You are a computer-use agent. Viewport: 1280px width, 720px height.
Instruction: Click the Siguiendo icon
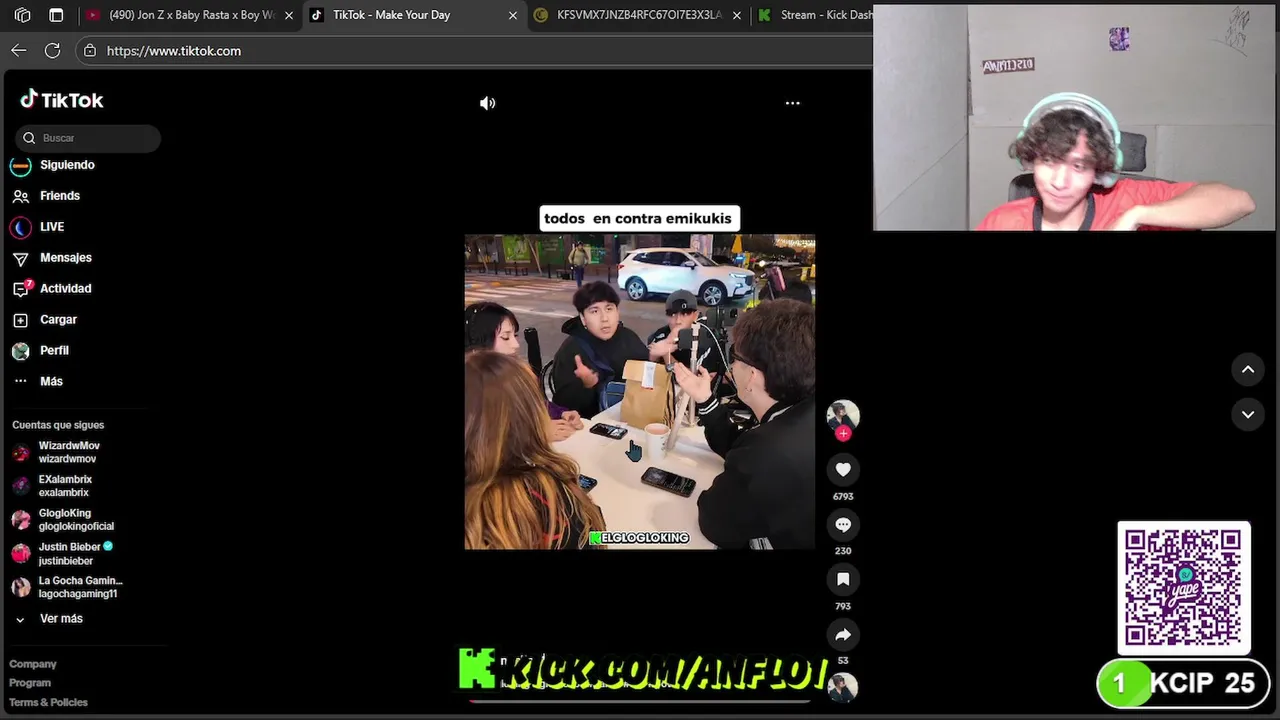tap(21, 165)
